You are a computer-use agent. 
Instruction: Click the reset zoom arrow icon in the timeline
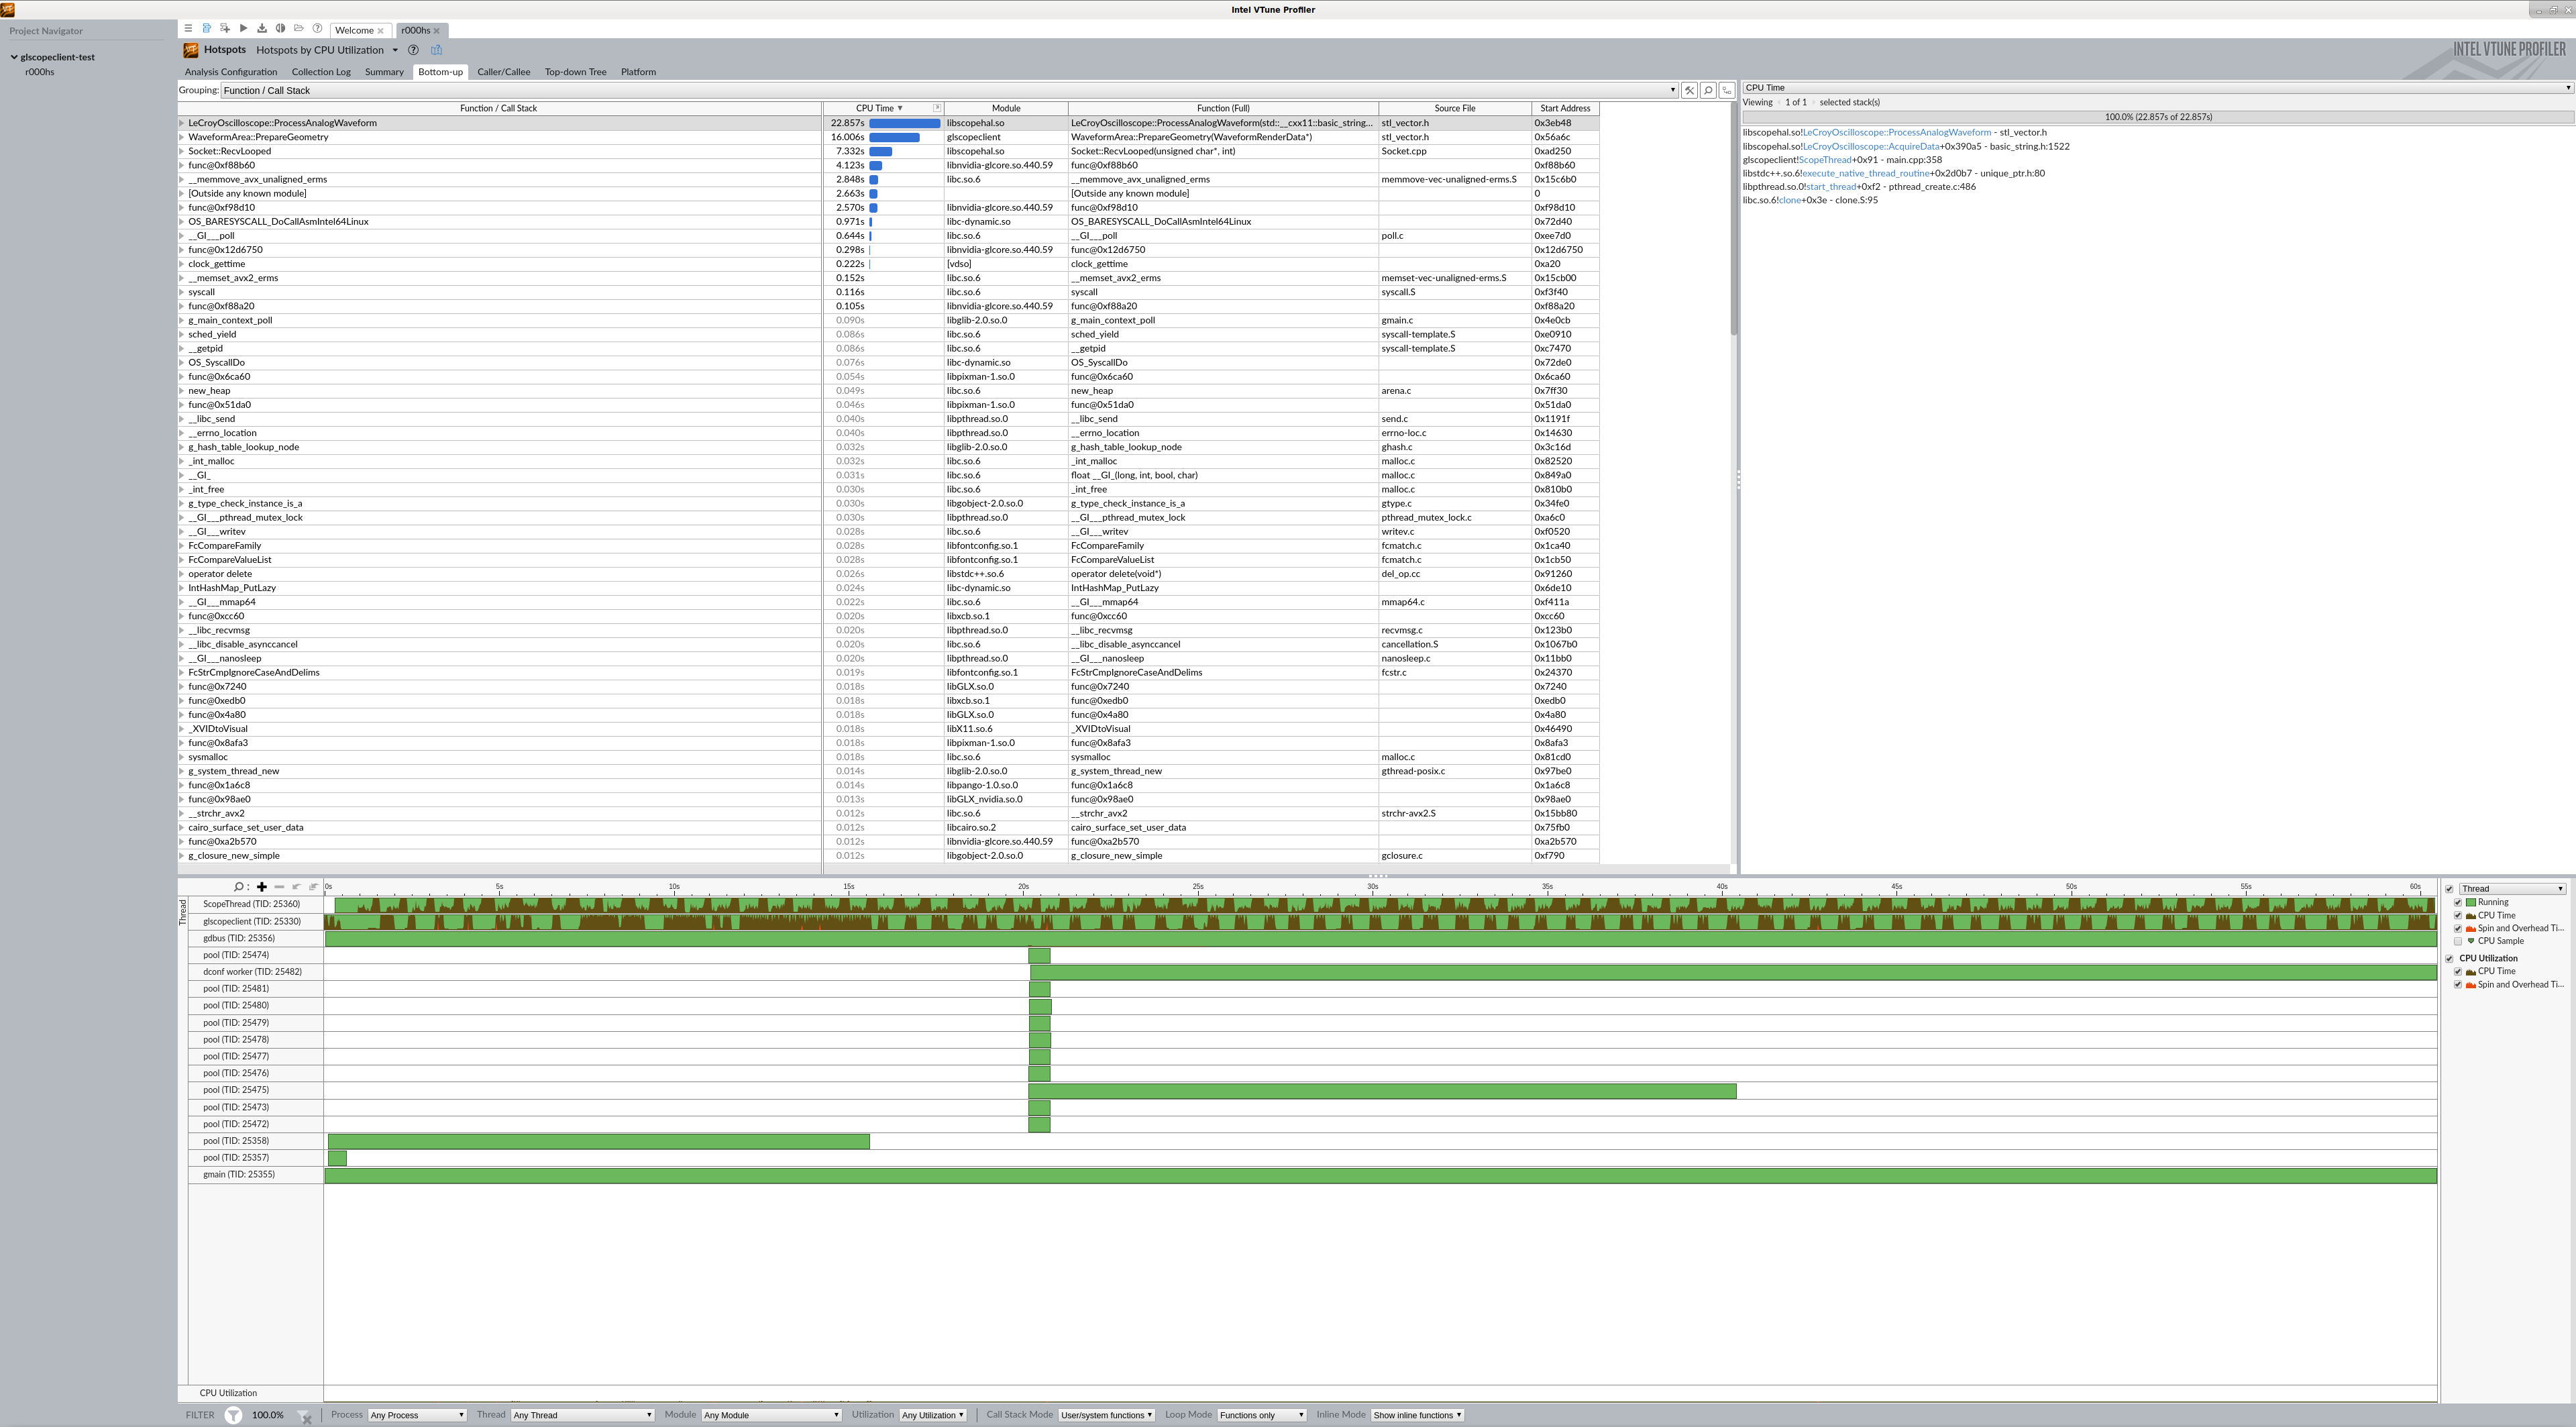coord(313,887)
